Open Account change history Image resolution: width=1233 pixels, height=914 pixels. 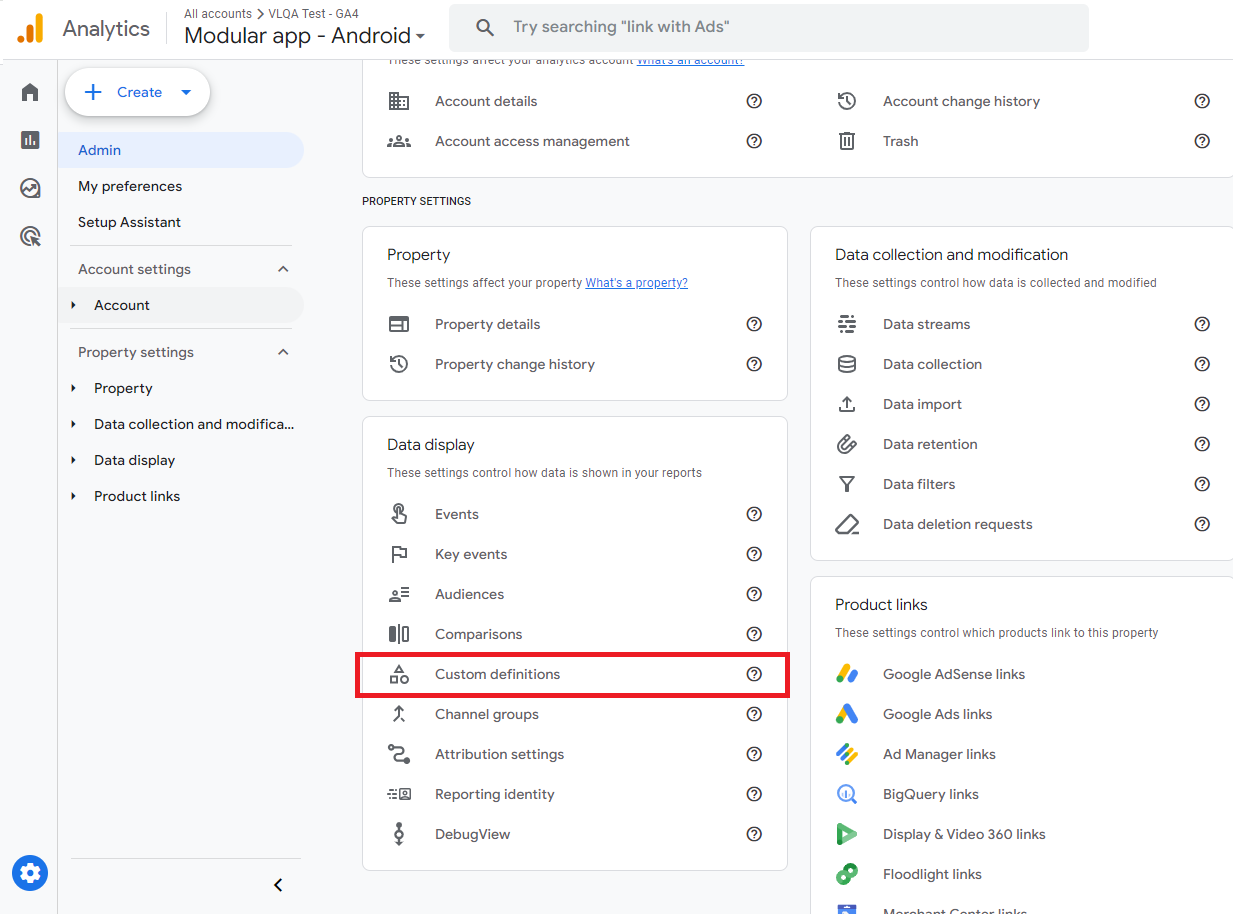coord(961,101)
